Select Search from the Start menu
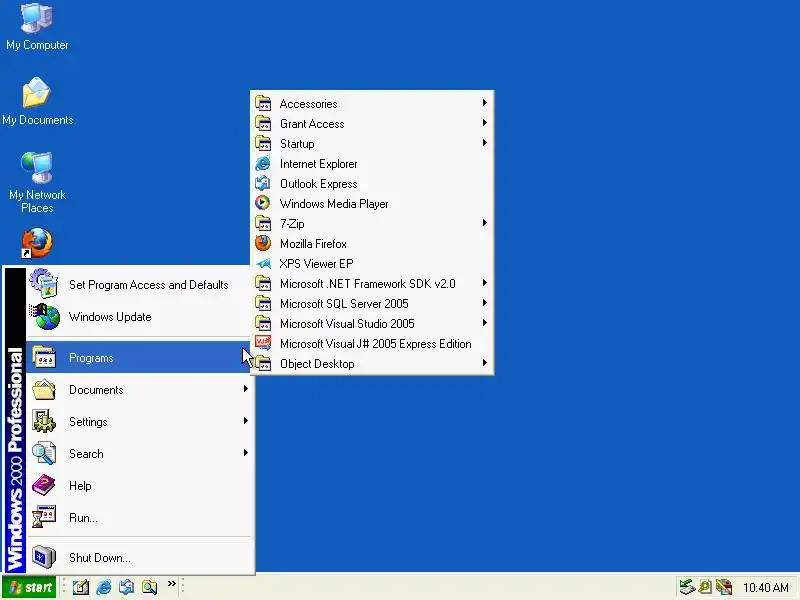 point(139,454)
